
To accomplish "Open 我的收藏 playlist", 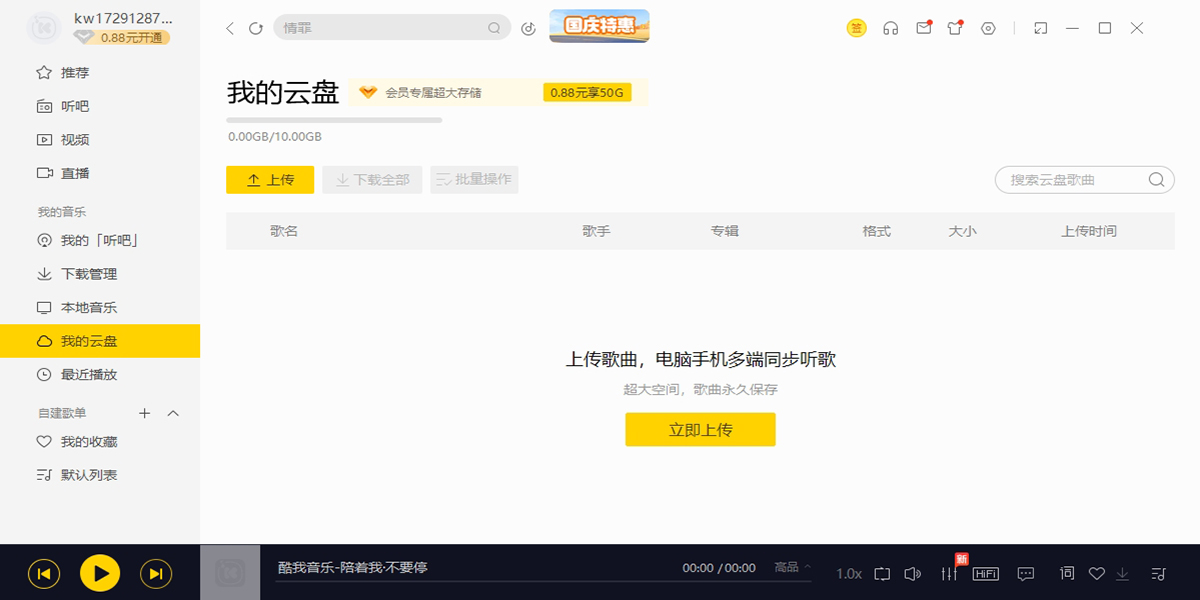I will [100, 442].
